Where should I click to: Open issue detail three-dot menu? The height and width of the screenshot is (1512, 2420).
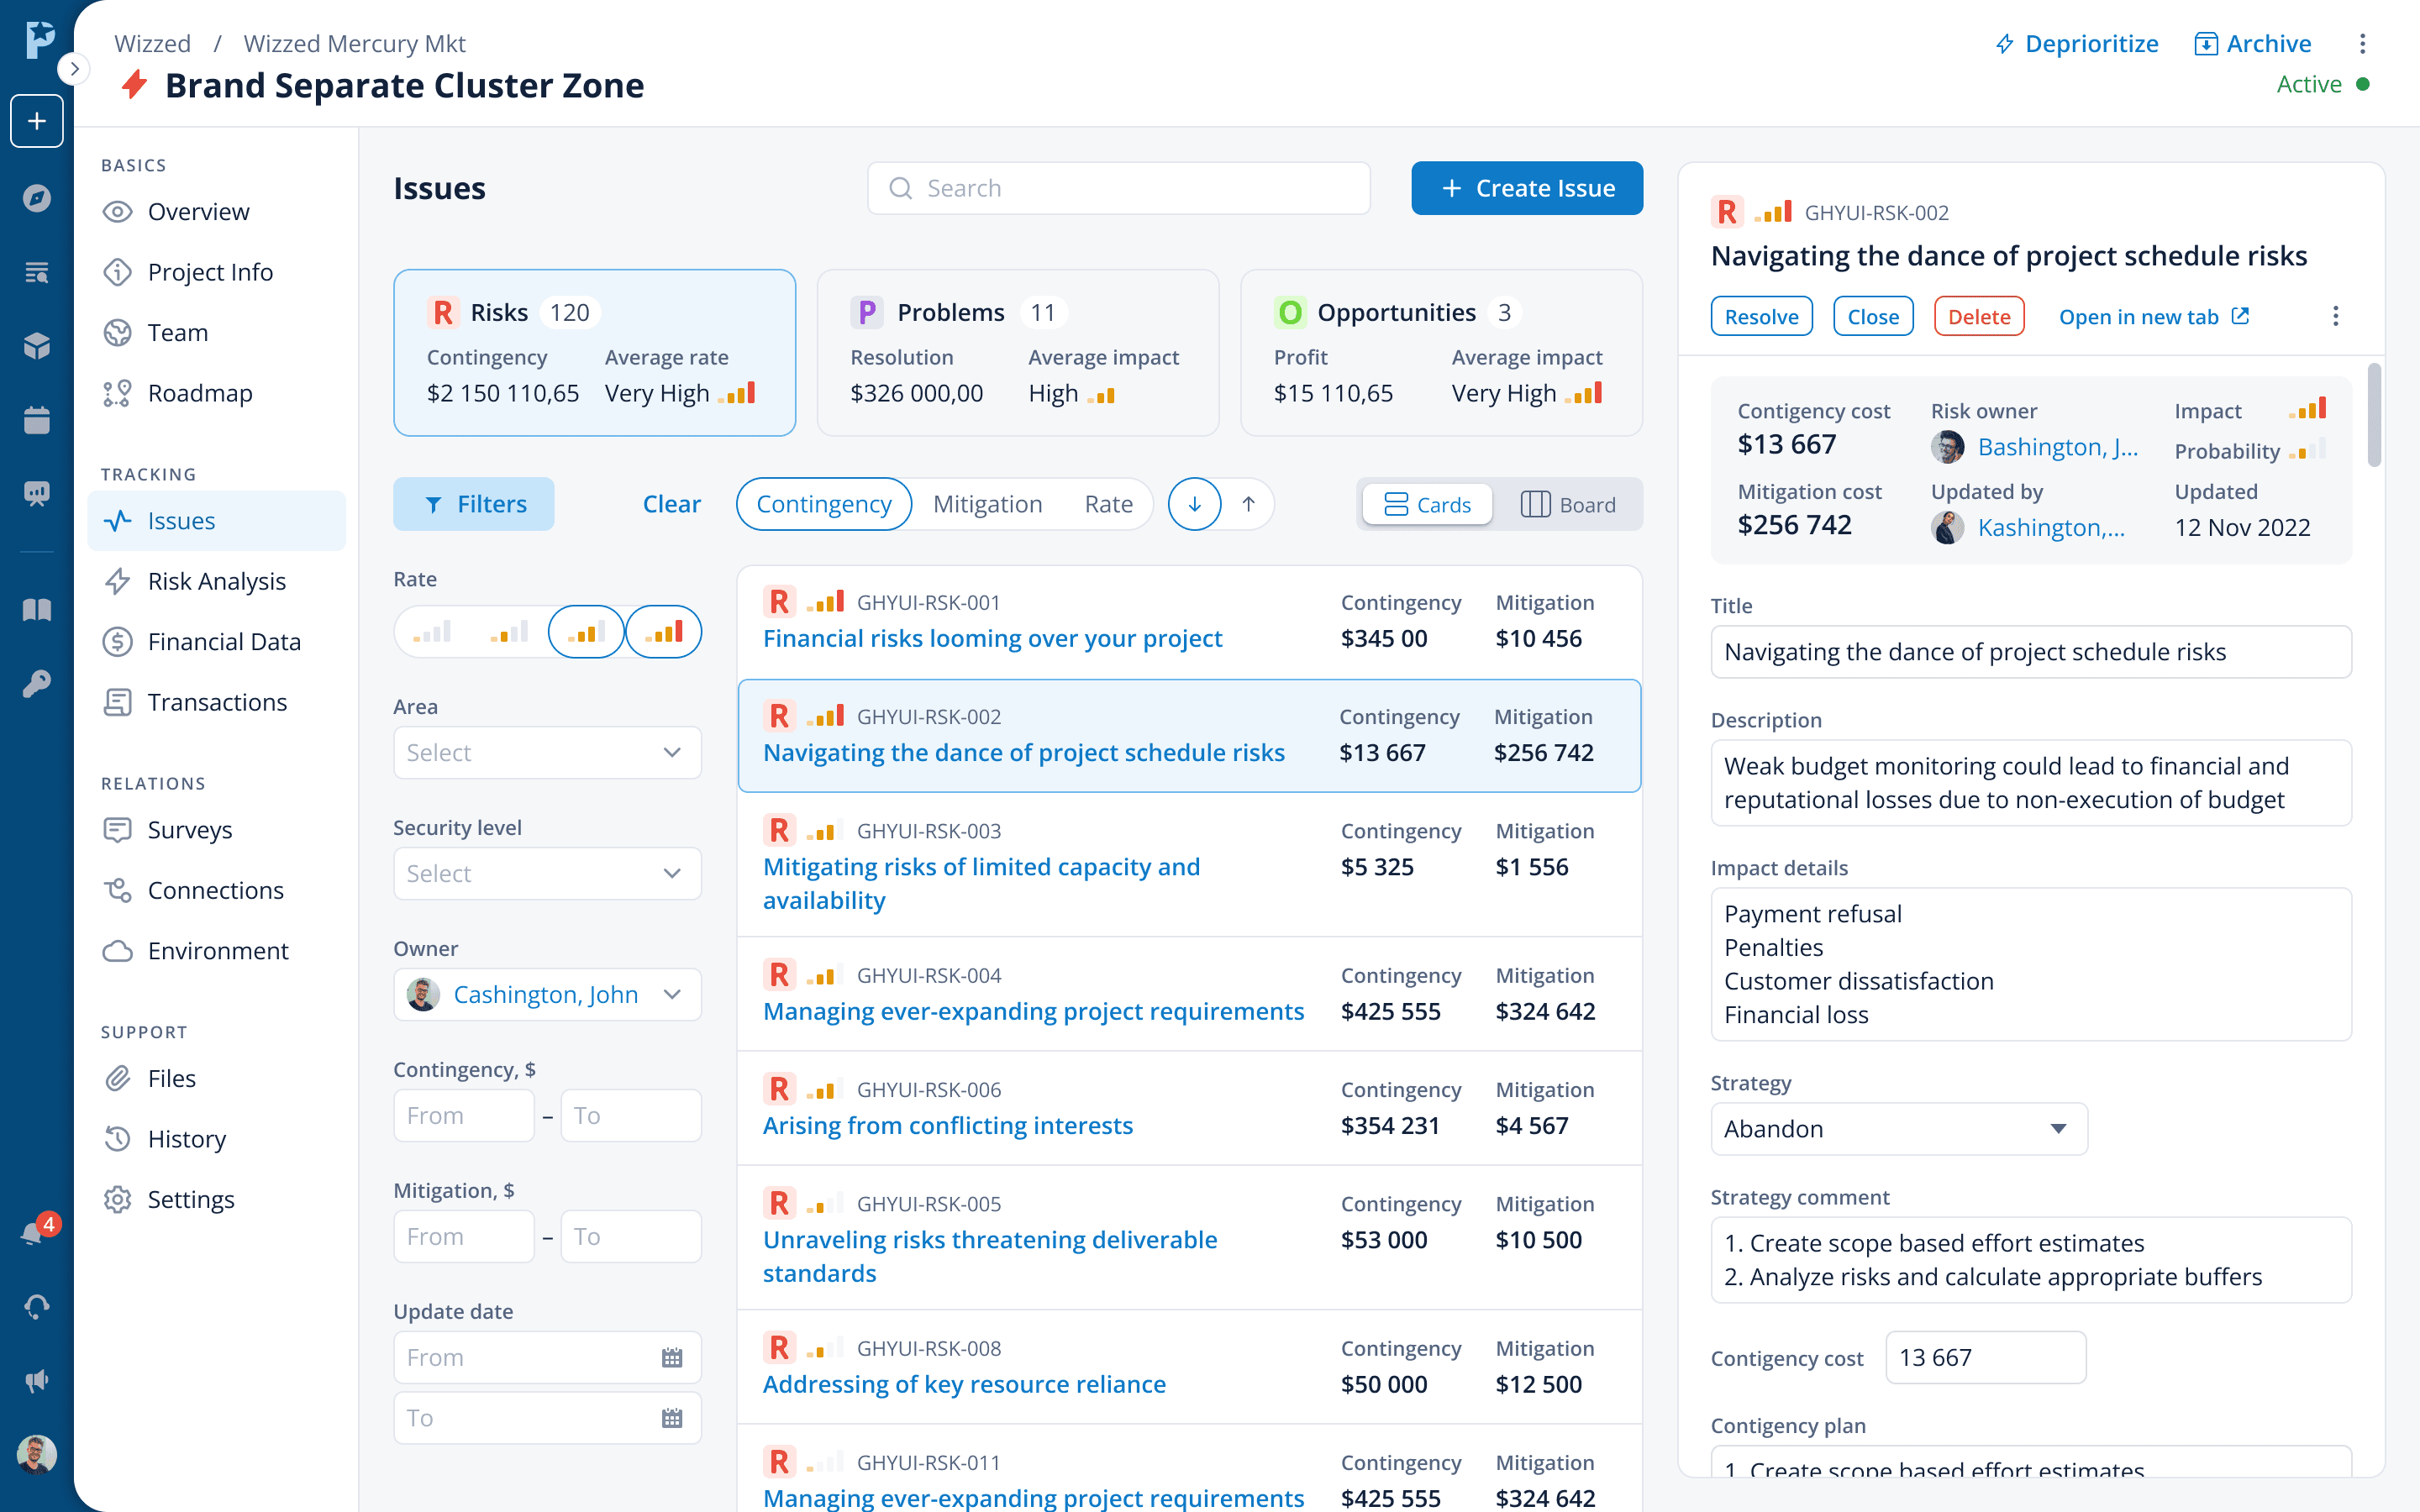click(x=2335, y=317)
